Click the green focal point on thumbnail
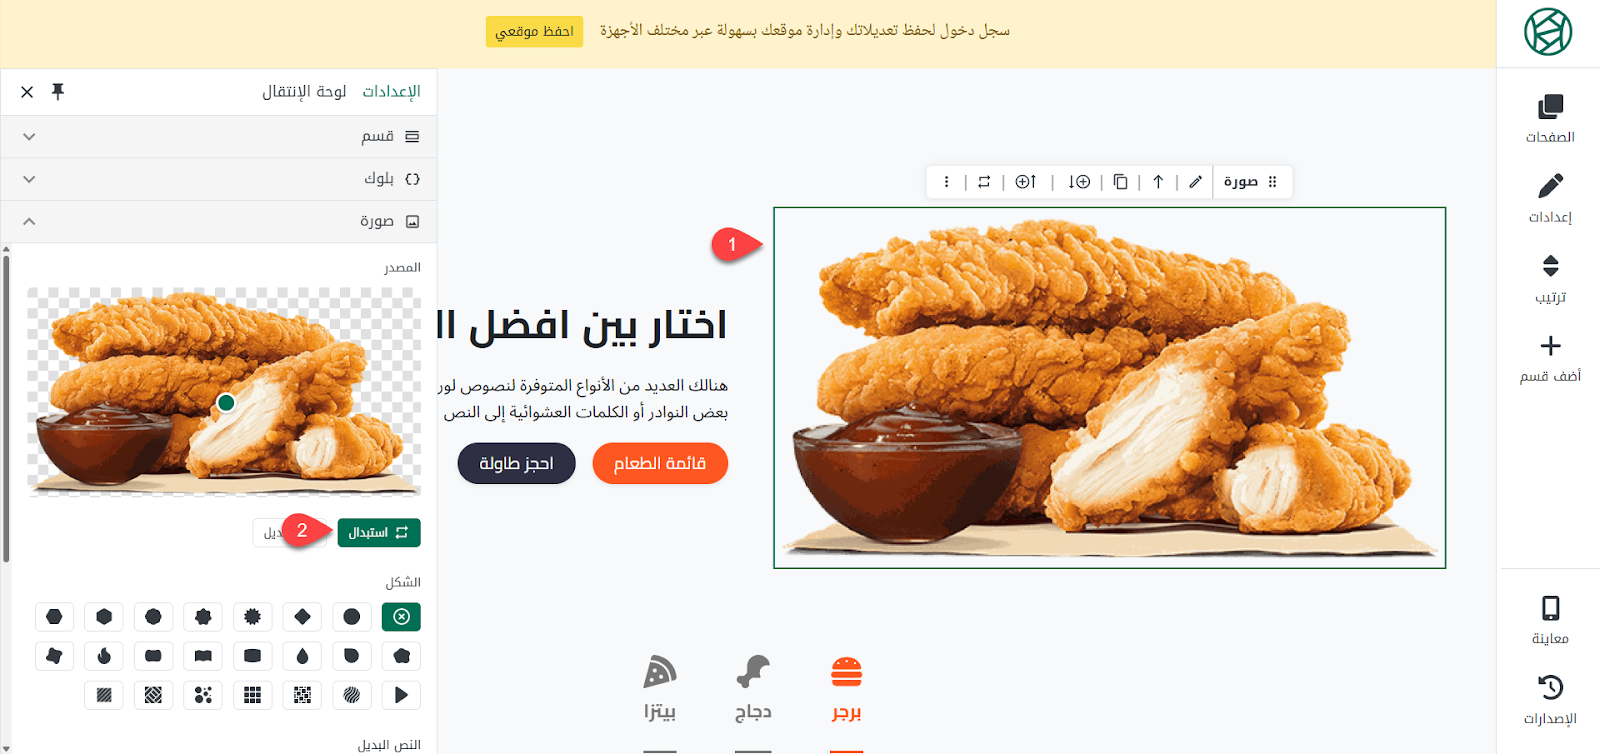1600x754 pixels. (226, 402)
